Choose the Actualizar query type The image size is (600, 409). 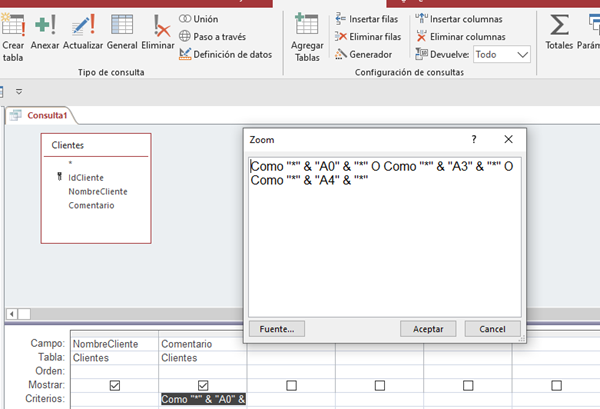pos(83,34)
